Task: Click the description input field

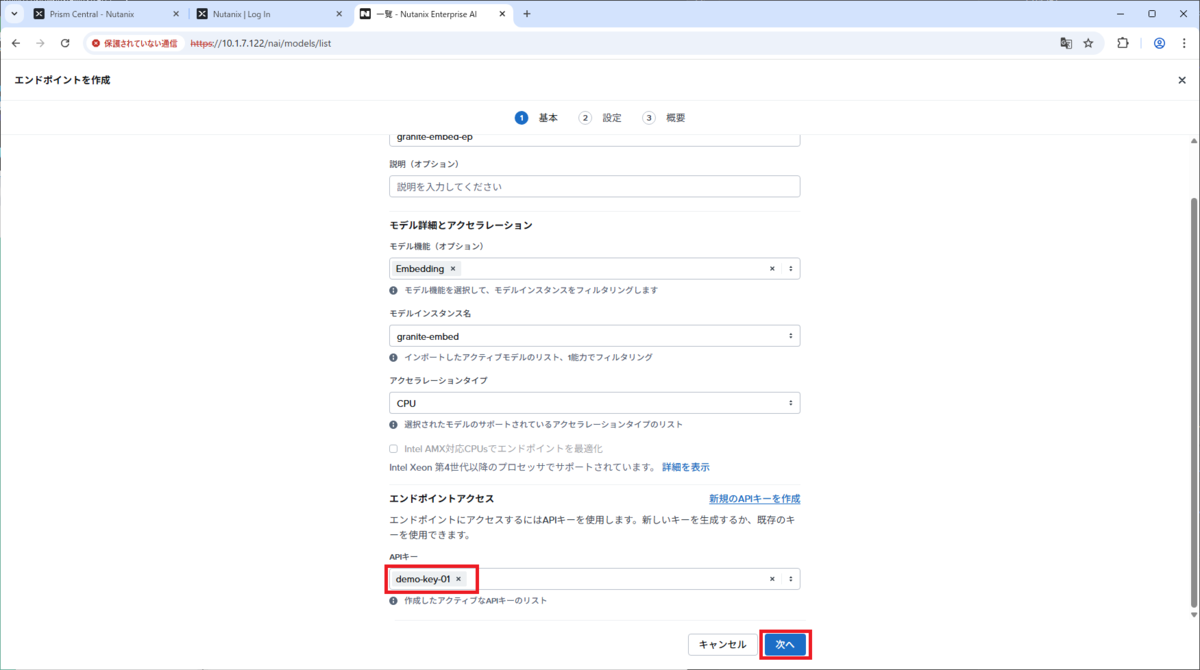Action: (x=594, y=187)
